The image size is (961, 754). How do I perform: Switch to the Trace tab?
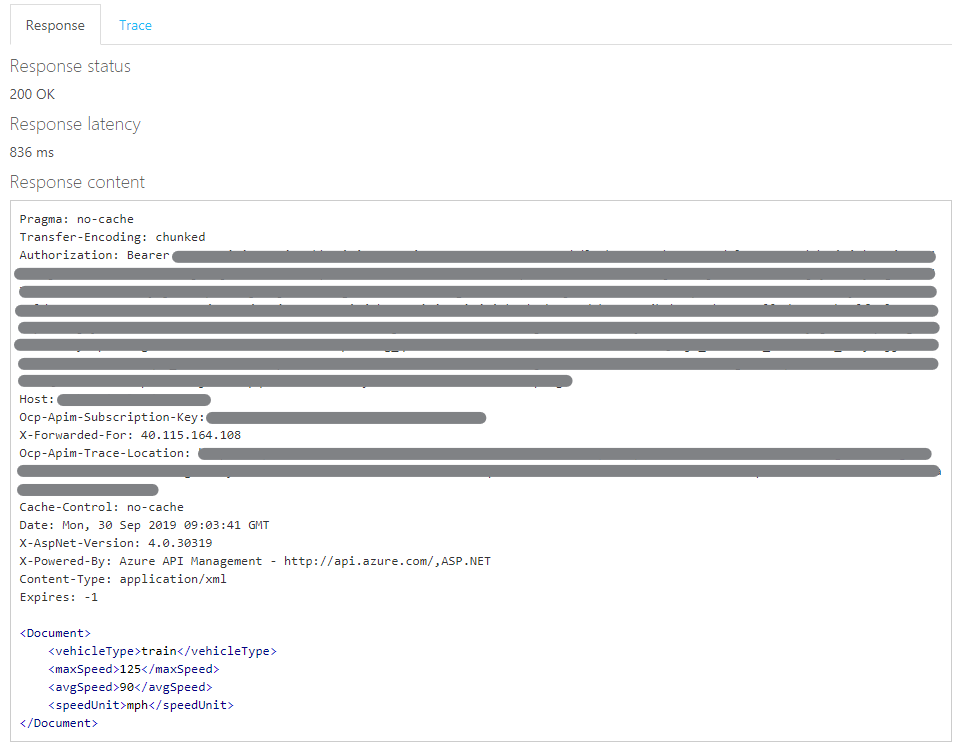tap(135, 25)
